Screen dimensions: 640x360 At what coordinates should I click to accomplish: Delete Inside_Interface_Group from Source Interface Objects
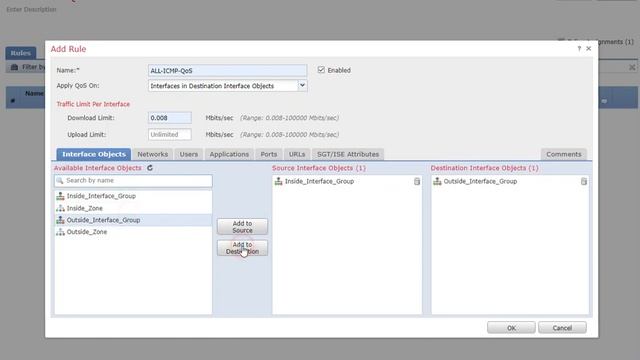pyautogui.click(x=417, y=181)
